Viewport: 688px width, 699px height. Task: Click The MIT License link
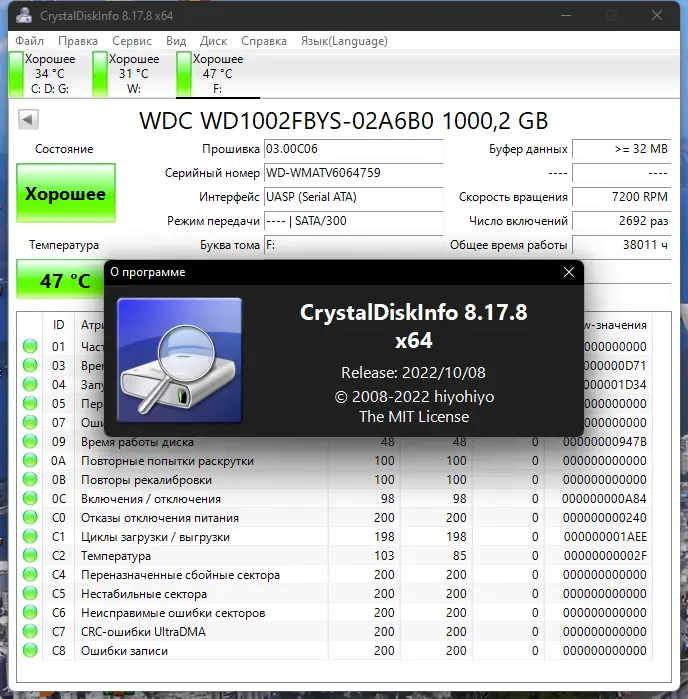pos(414,417)
